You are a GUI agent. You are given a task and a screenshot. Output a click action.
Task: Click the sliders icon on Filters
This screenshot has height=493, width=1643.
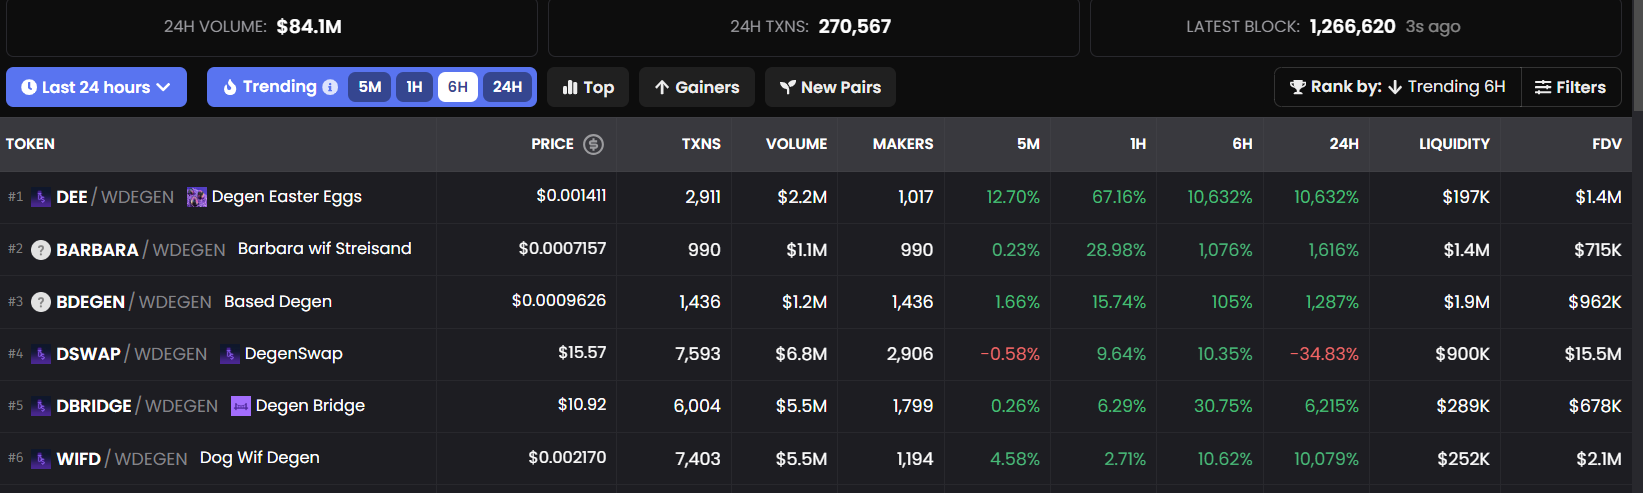pyautogui.click(x=1543, y=87)
